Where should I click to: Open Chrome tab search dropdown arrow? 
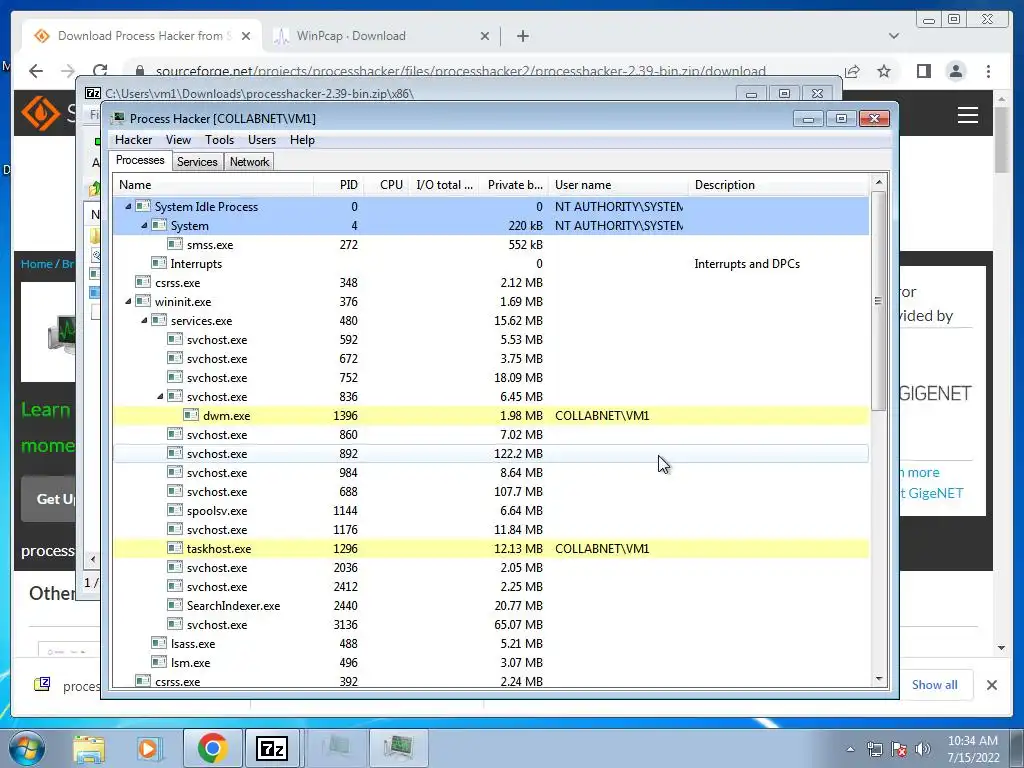[x=893, y=36]
